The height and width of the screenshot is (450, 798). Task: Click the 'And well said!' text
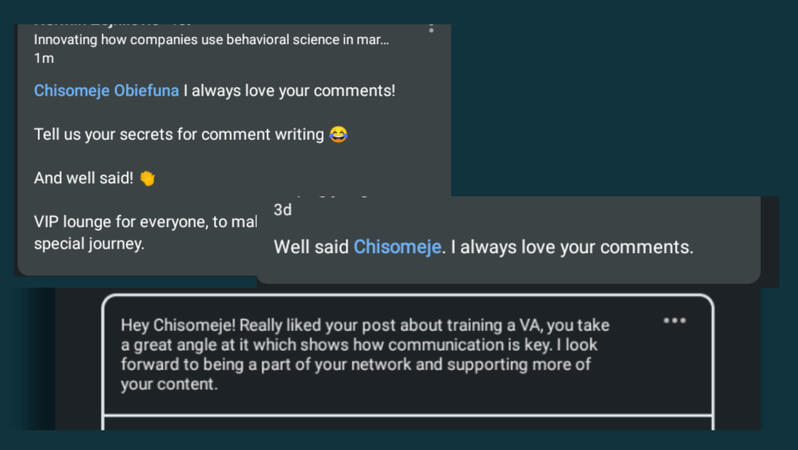tap(84, 178)
